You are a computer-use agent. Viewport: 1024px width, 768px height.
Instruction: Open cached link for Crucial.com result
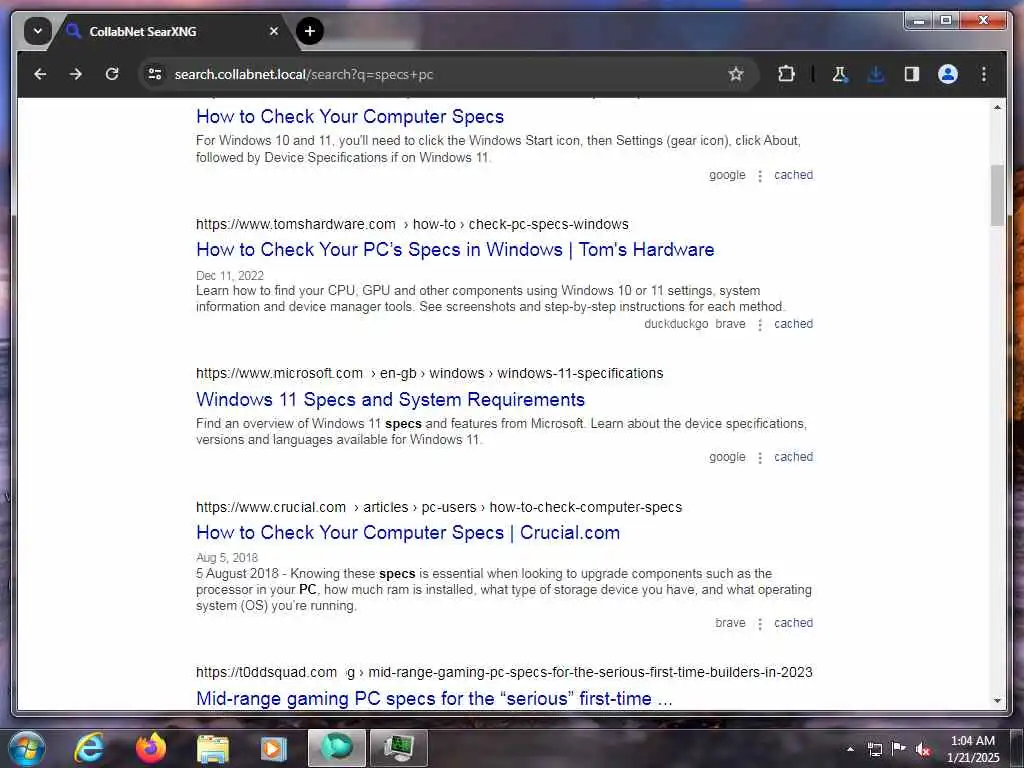(x=793, y=623)
